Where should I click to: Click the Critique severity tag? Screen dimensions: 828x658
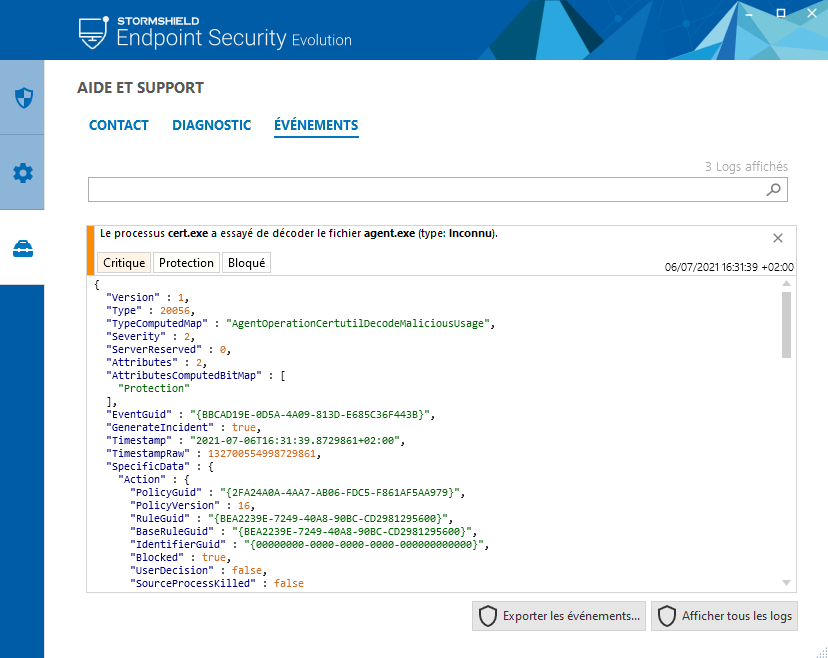tap(124, 262)
